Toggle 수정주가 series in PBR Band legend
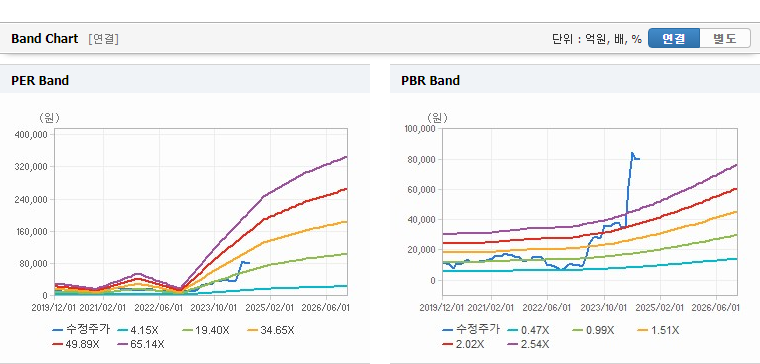Screen dimensions: 760x364 click(471, 330)
